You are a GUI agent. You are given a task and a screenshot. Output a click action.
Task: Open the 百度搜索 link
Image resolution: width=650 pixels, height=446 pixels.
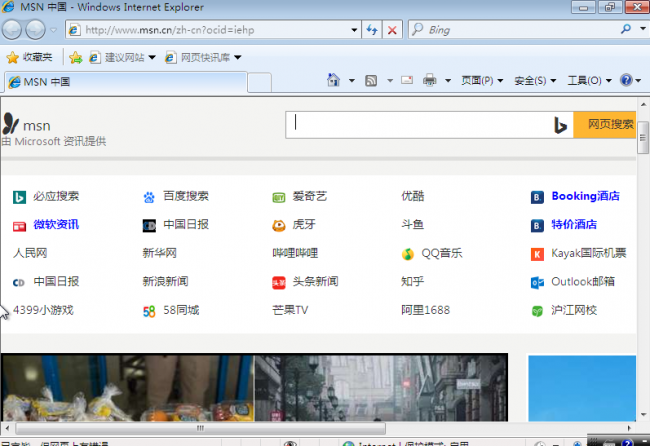tap(186, 196)
